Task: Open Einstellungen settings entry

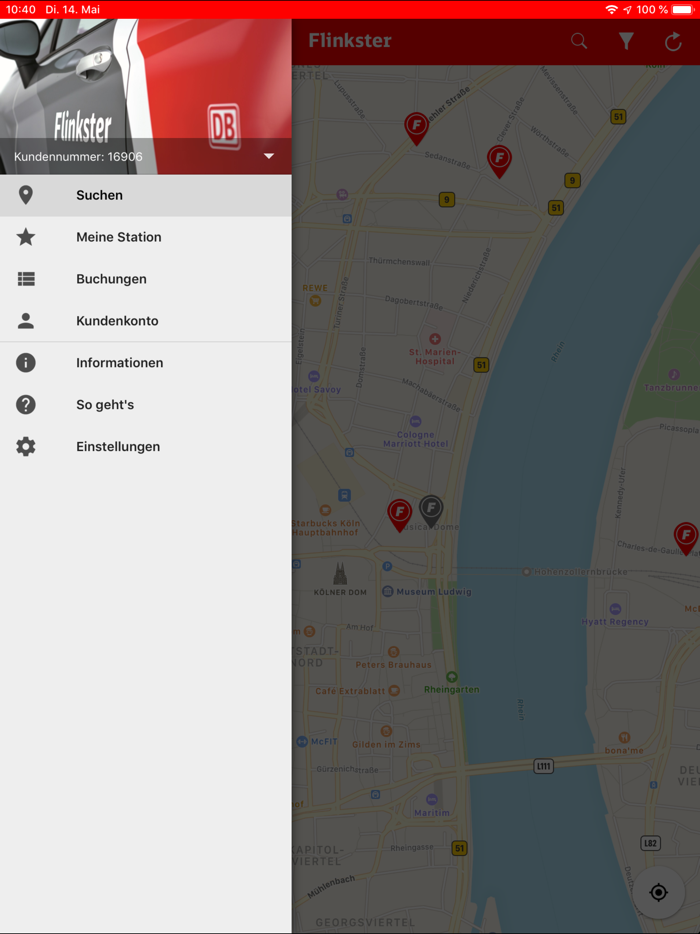Action: pos(146,447)
